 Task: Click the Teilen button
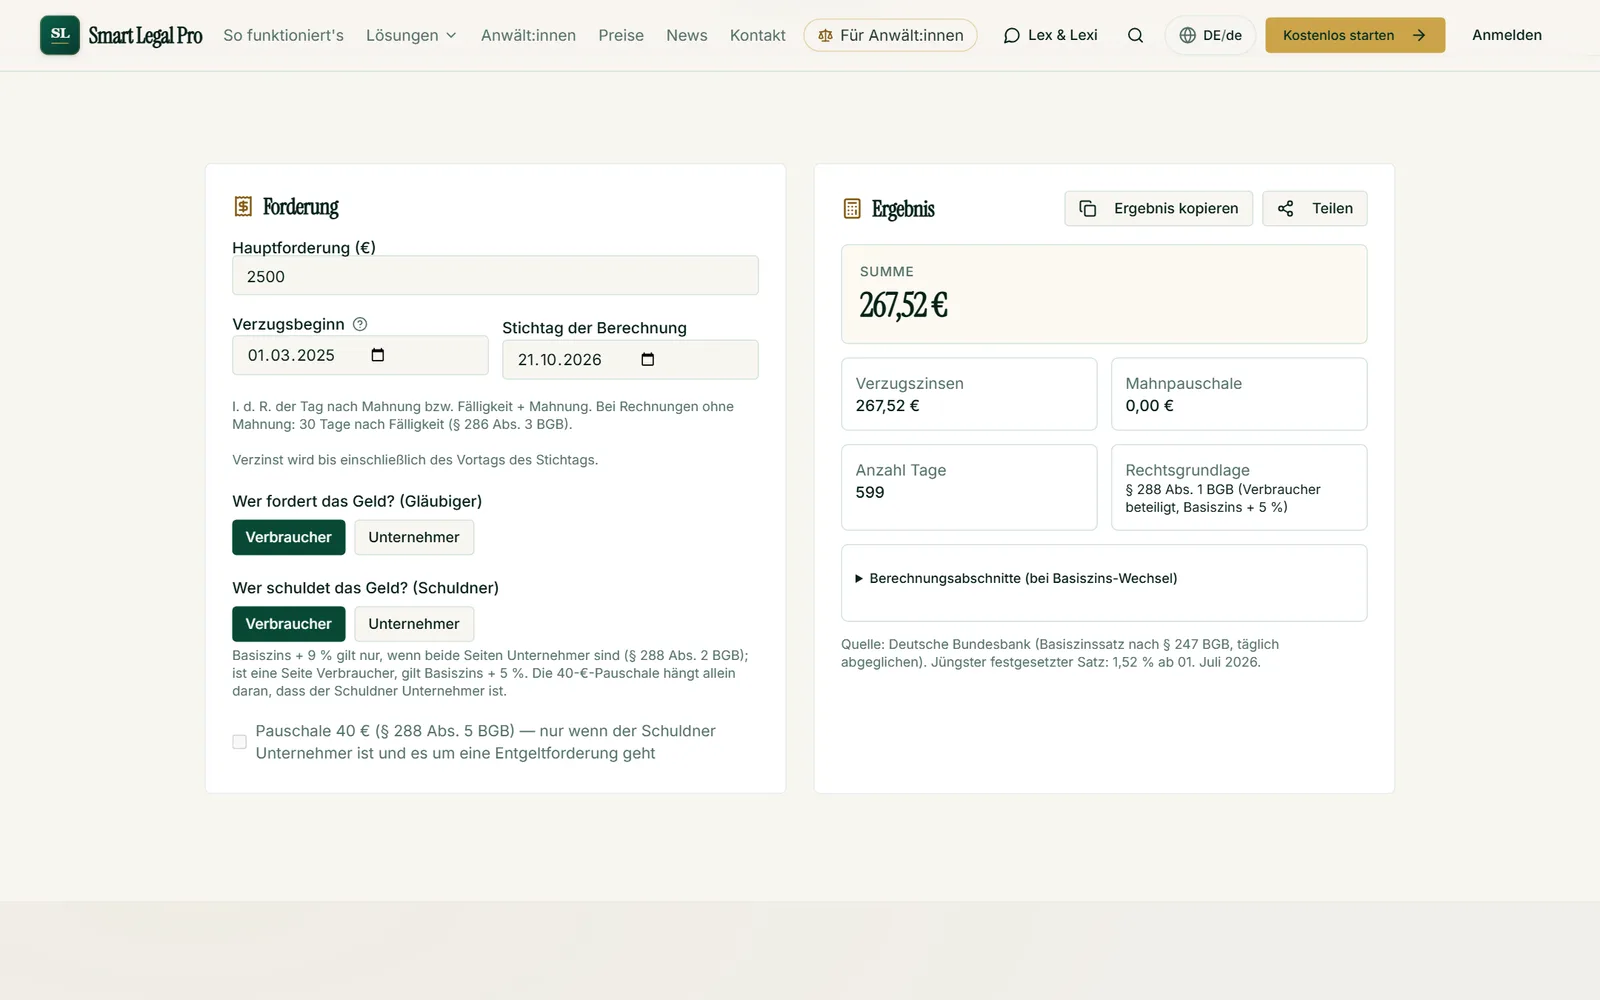click(1315, 208)
